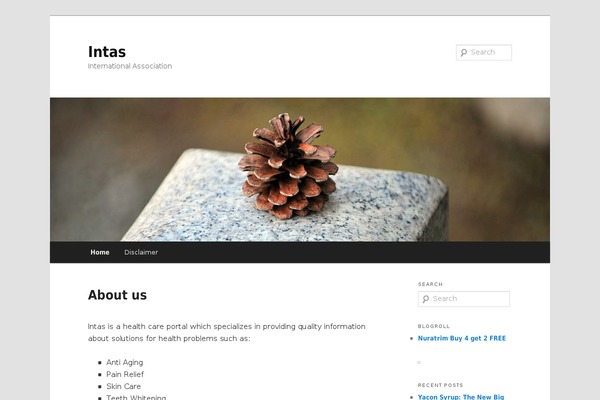
Task: Click the Anti Aging list item
Action: 125,362
